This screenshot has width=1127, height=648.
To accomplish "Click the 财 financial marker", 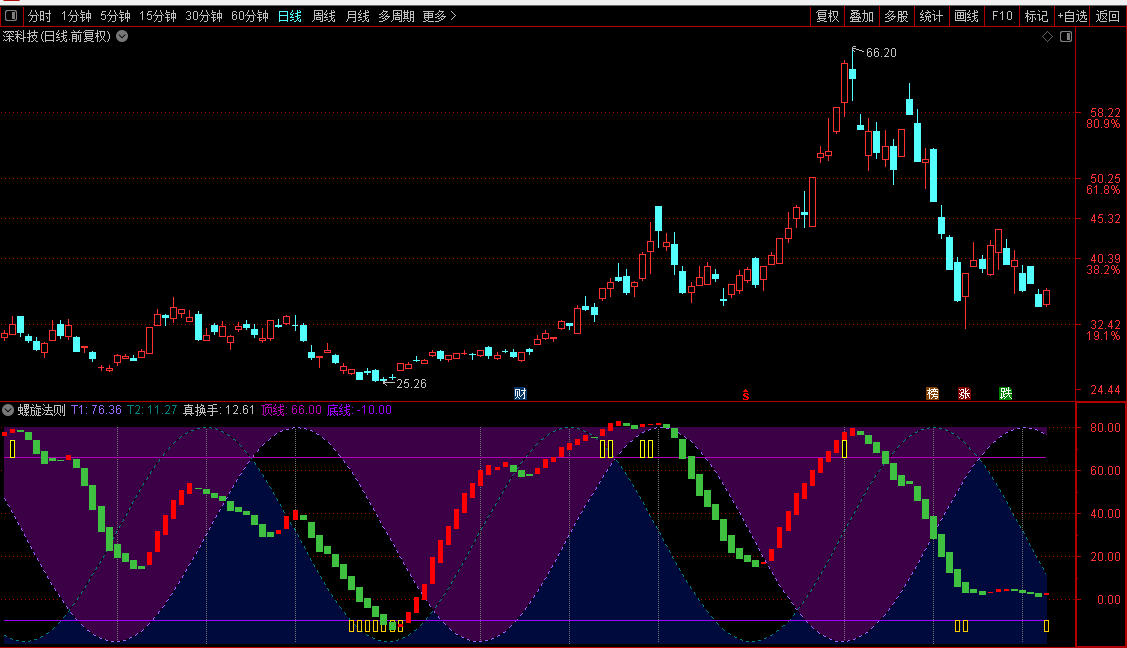I will [520, 393].
